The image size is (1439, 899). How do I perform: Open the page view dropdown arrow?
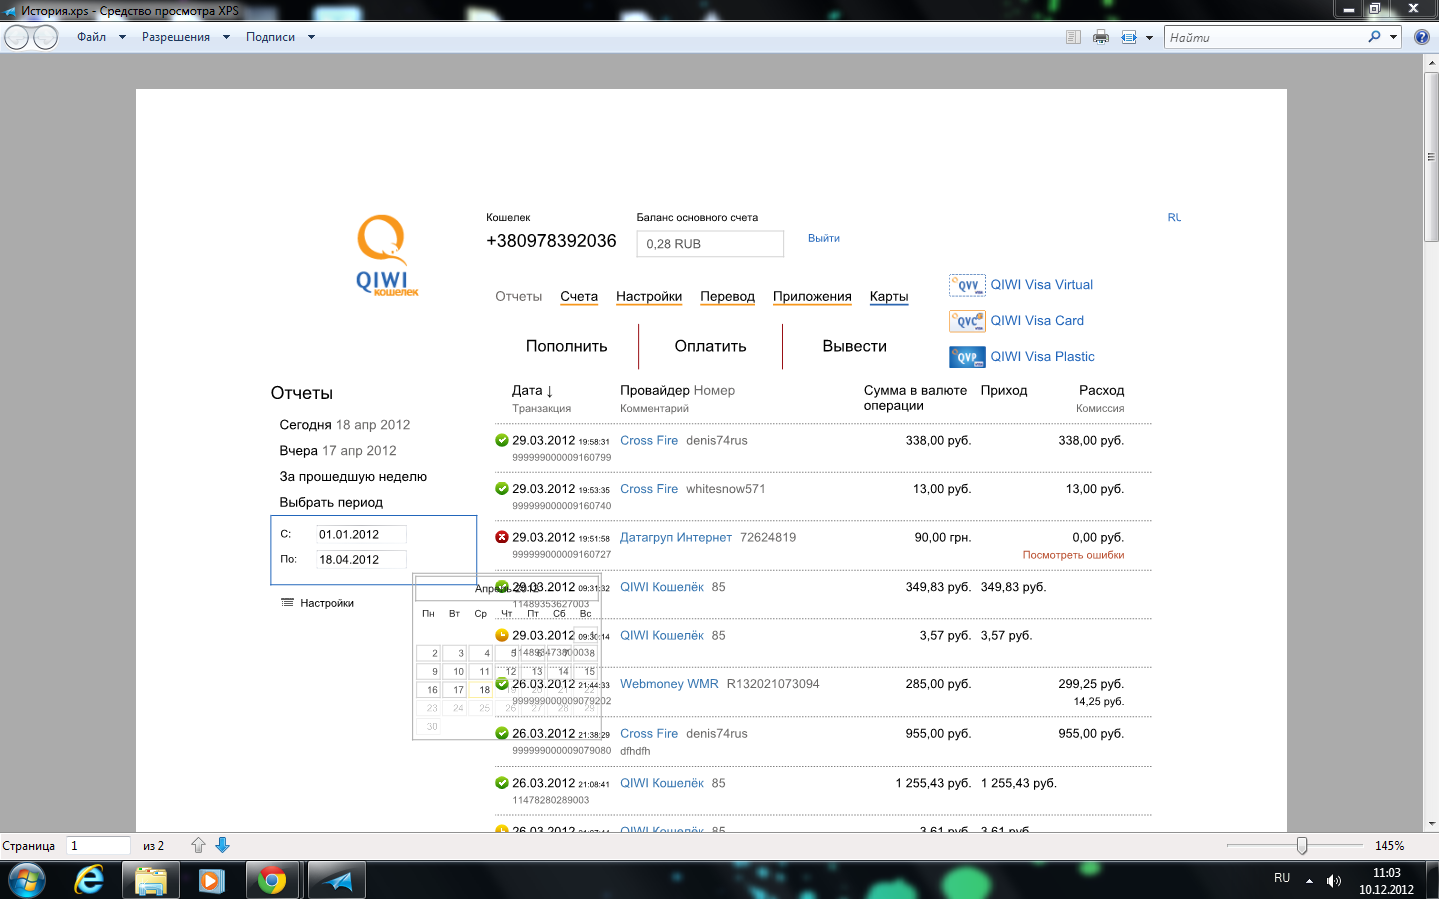click(1149, 38)
